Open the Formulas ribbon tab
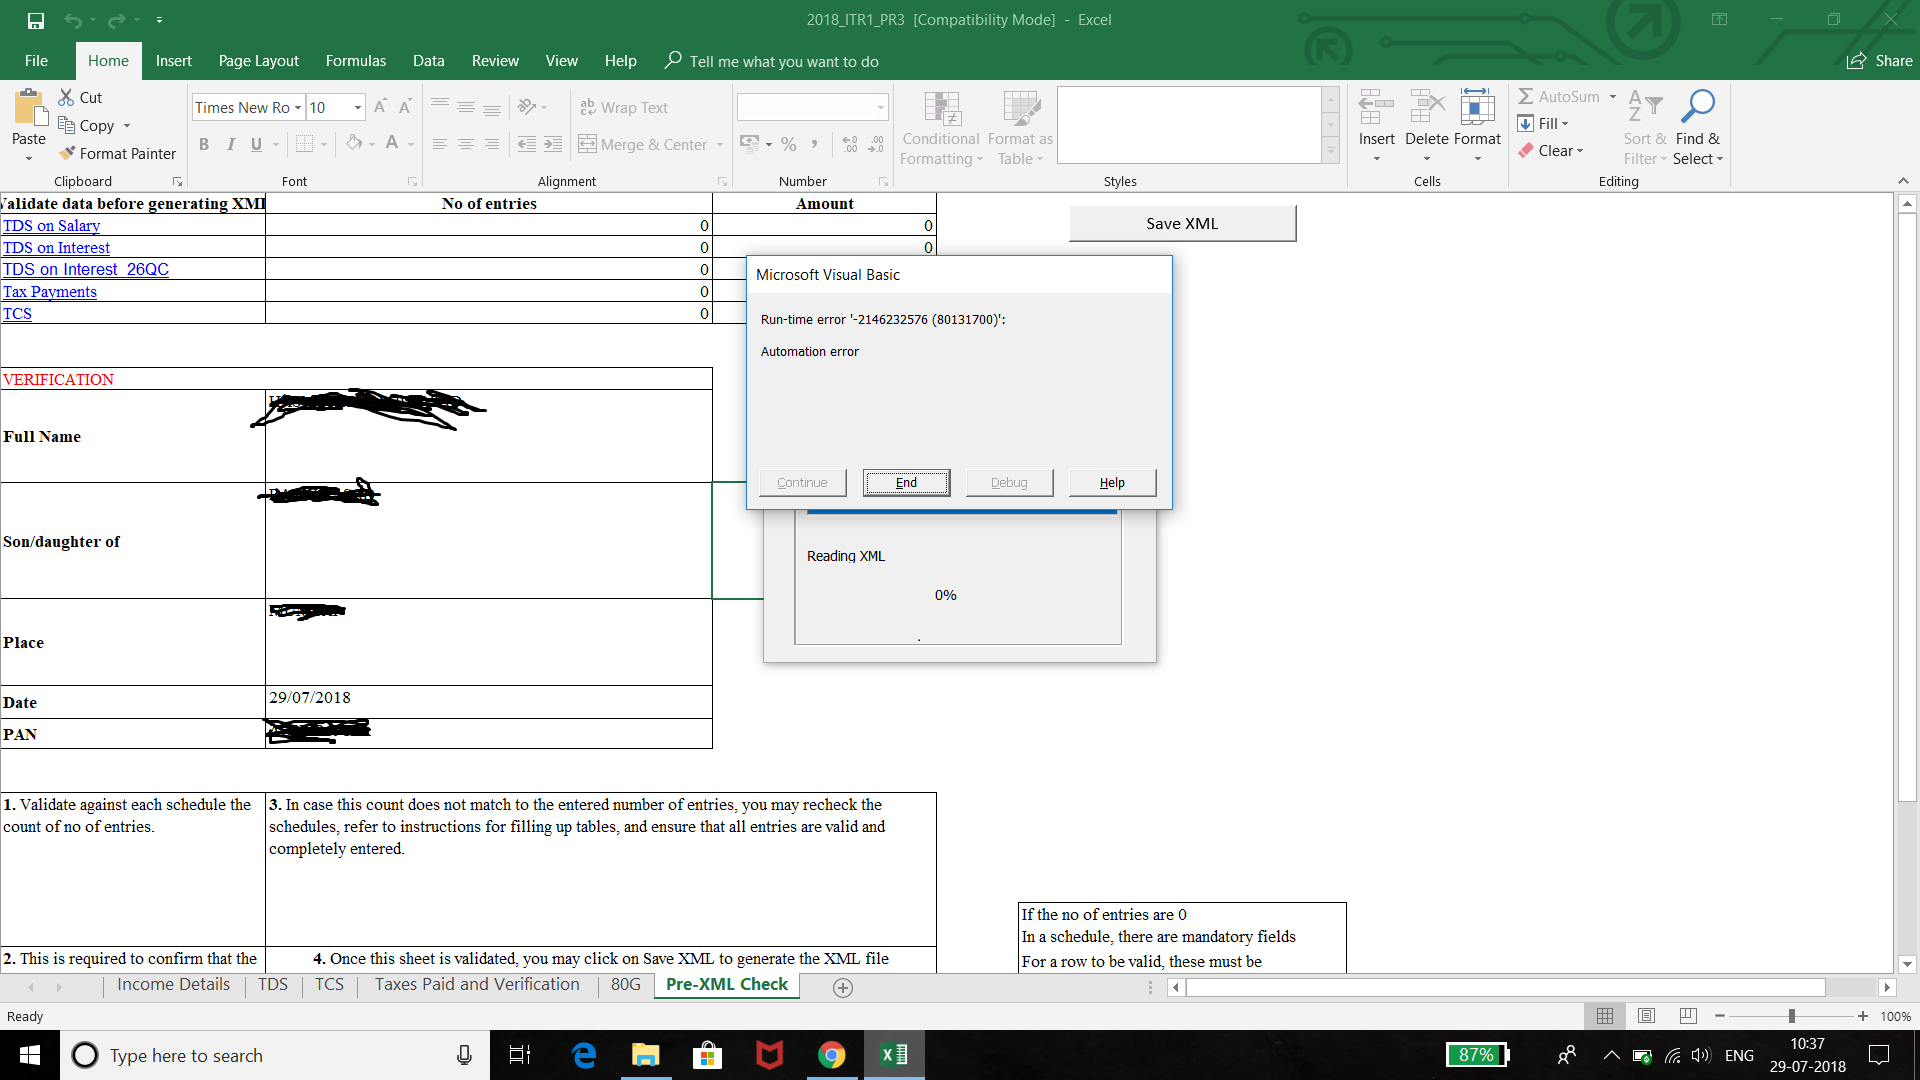 tap(355, 61)
